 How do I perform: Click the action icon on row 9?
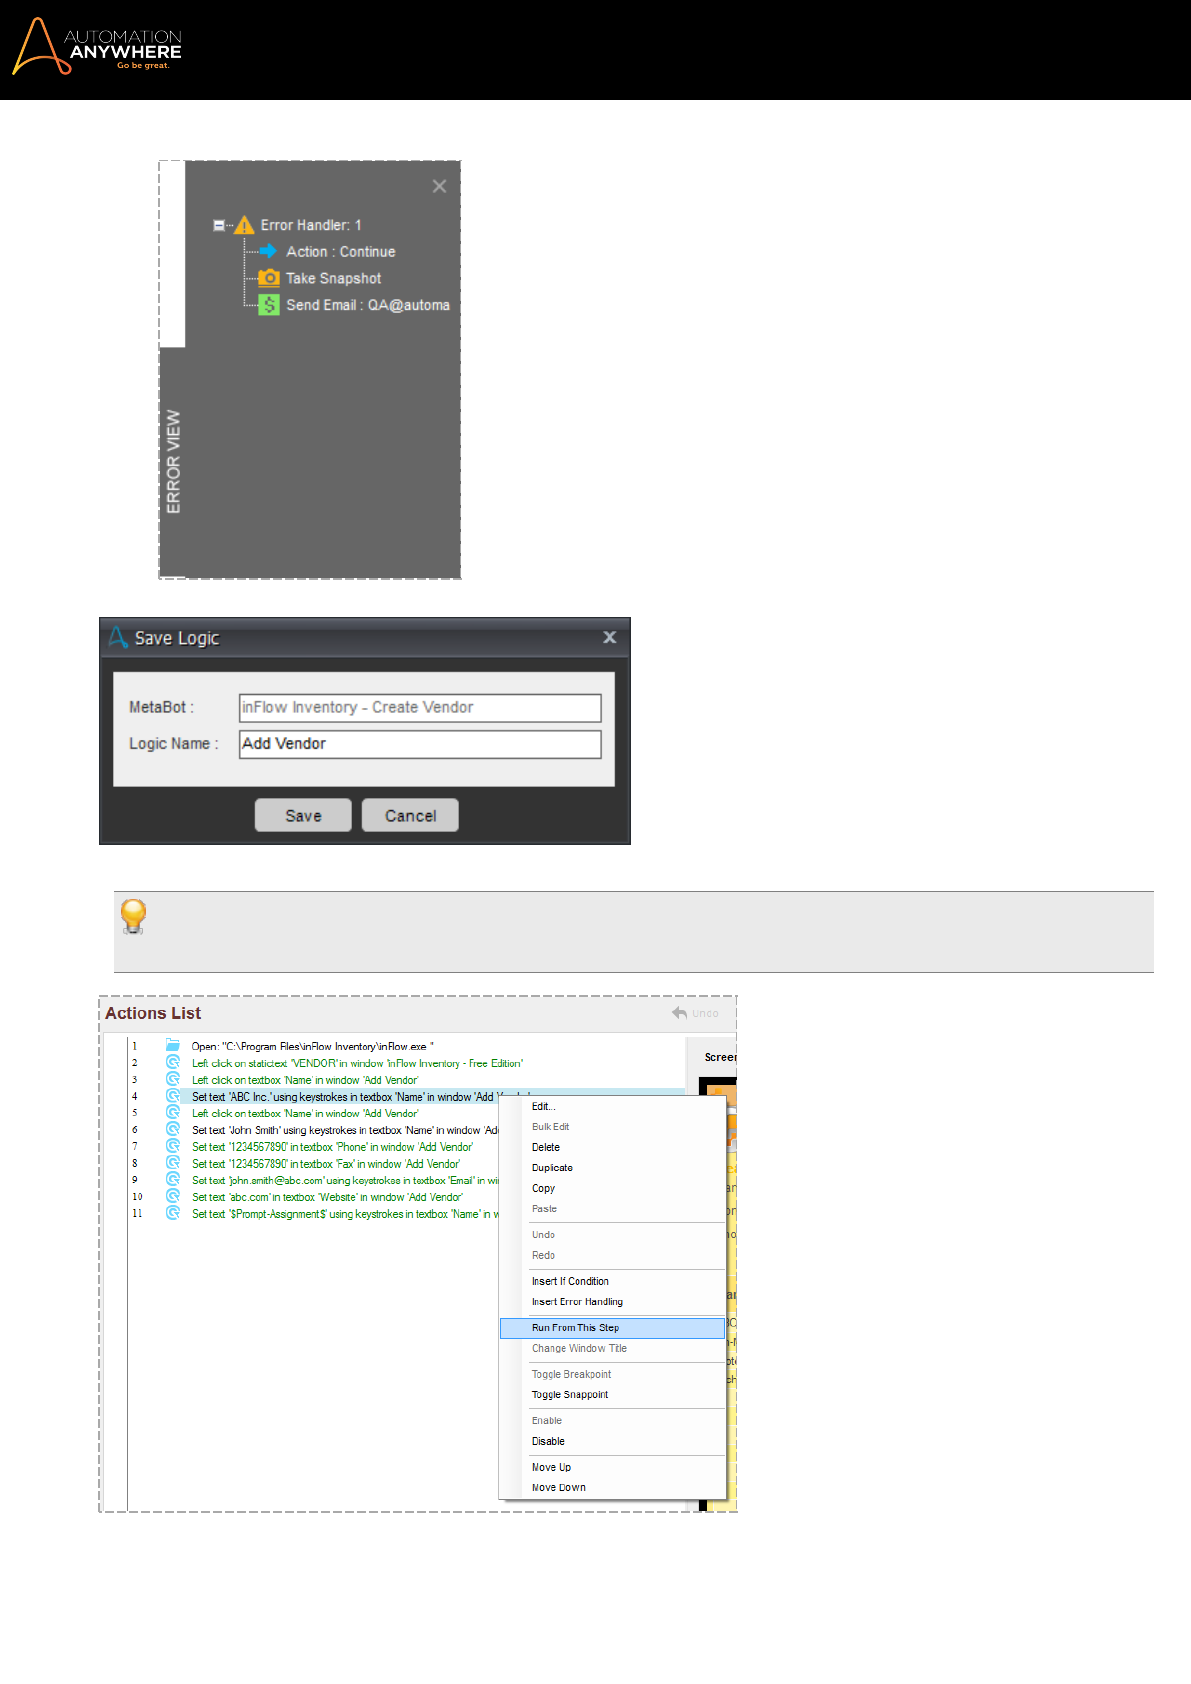[x=173, y=1179]
